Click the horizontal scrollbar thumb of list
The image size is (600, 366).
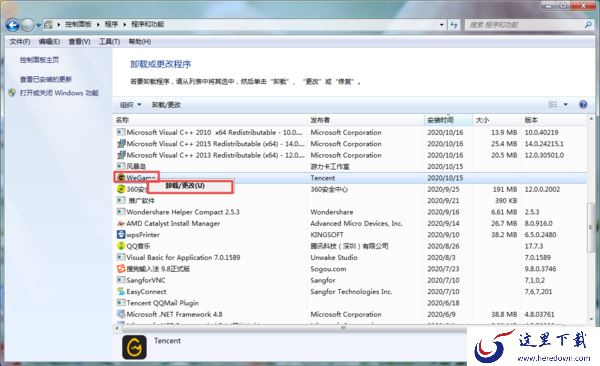(344, 328)
